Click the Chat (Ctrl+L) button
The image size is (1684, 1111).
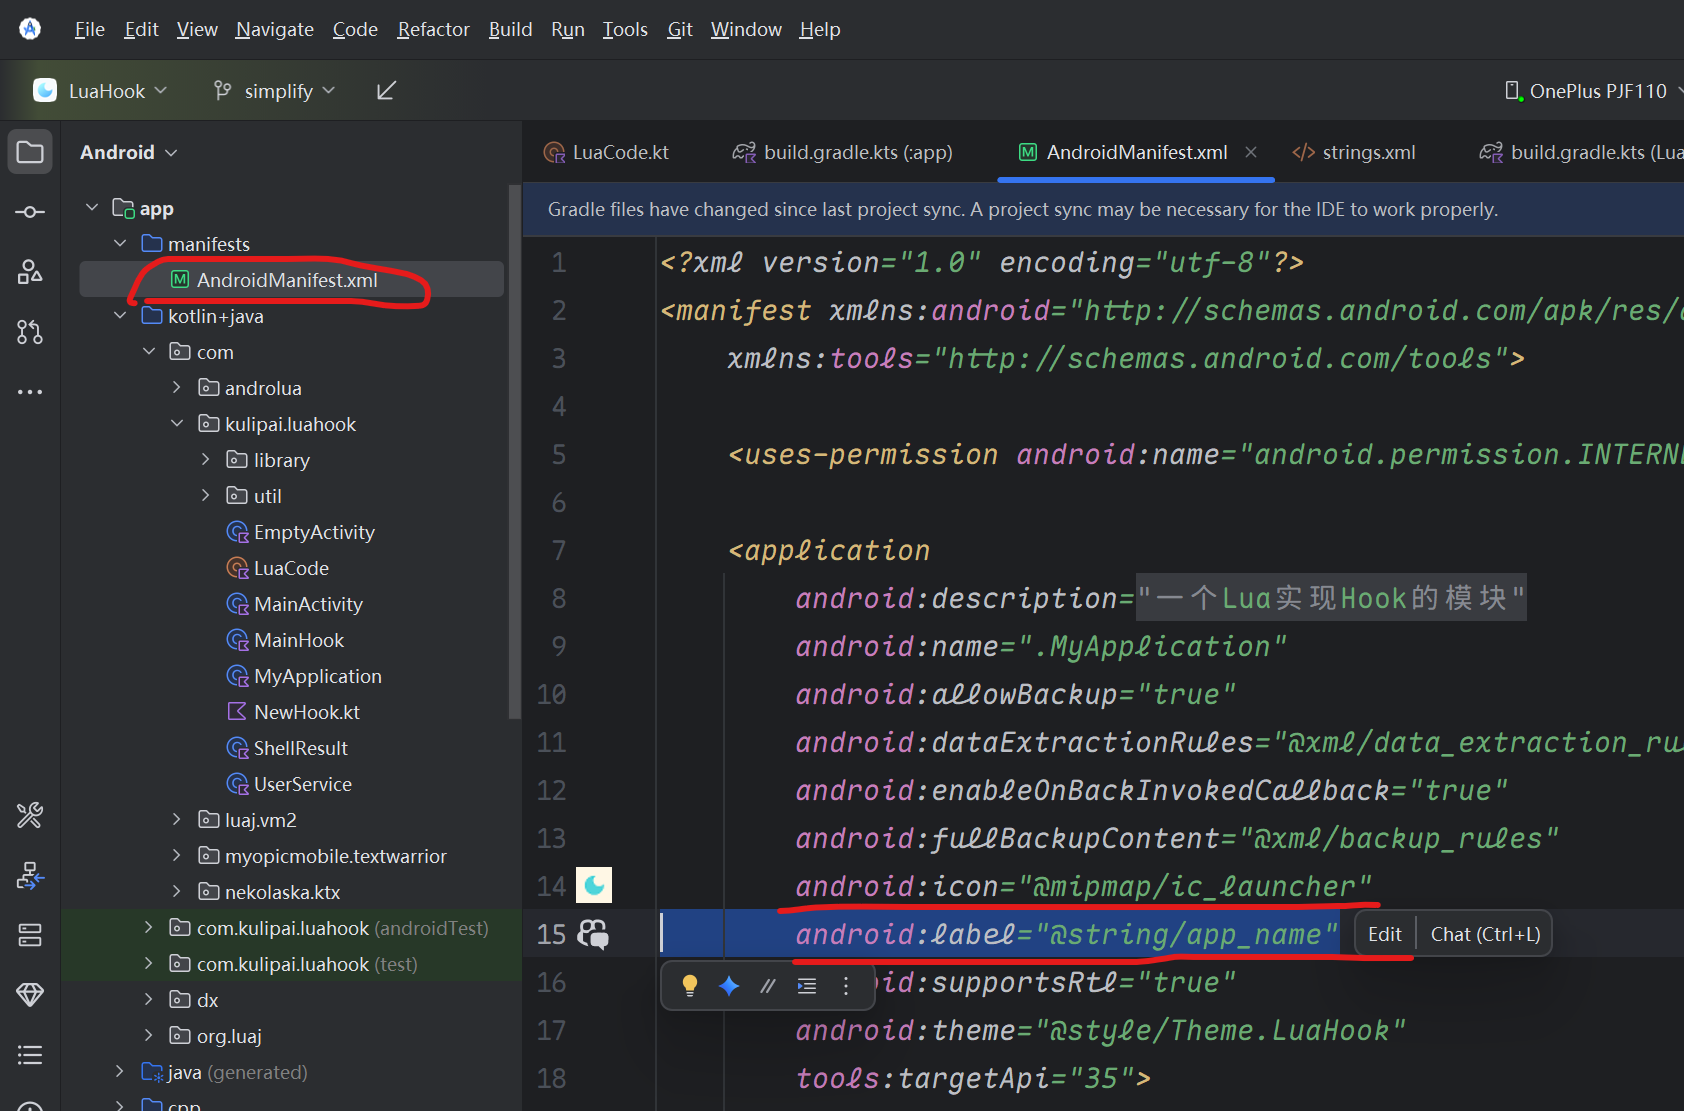[1485, 934]
